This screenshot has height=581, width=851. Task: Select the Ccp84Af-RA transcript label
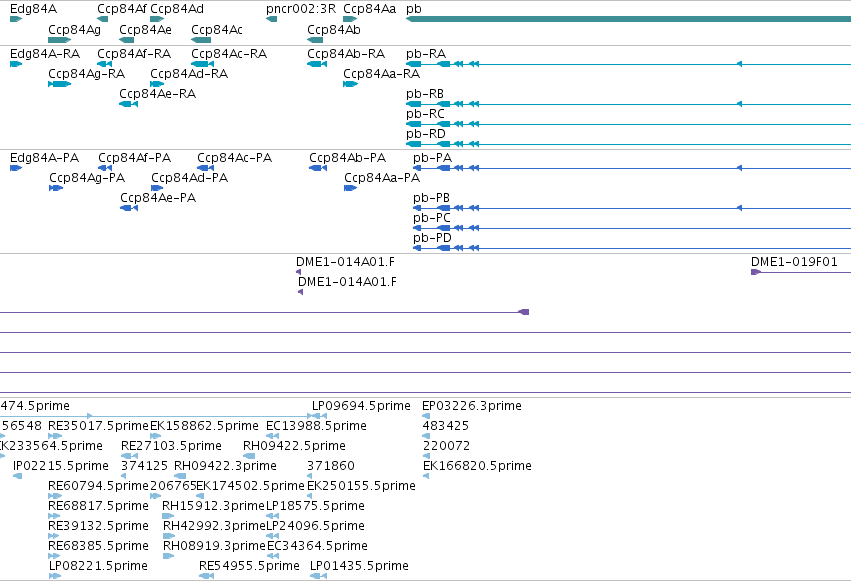coord(134,54)
